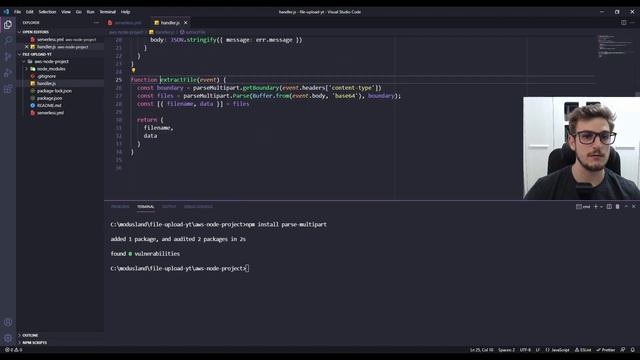The width and height of the screenshot is (640, 360).
Task: Open the Extensions view
Action: tap(8, 89)
